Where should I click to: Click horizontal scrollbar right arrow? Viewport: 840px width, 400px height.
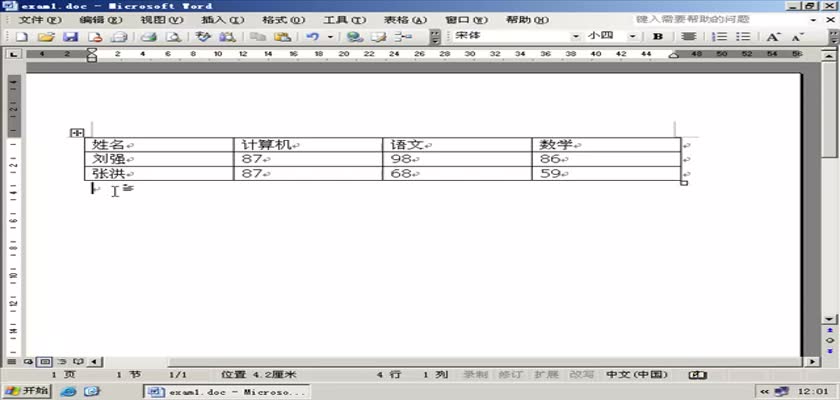coord(813,362)
